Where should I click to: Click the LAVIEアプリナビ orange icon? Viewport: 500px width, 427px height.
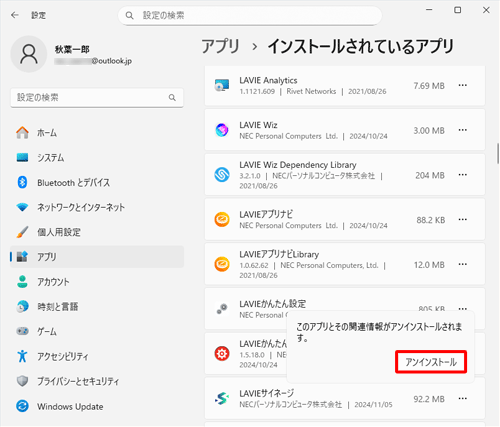click(x=222, y=219)
